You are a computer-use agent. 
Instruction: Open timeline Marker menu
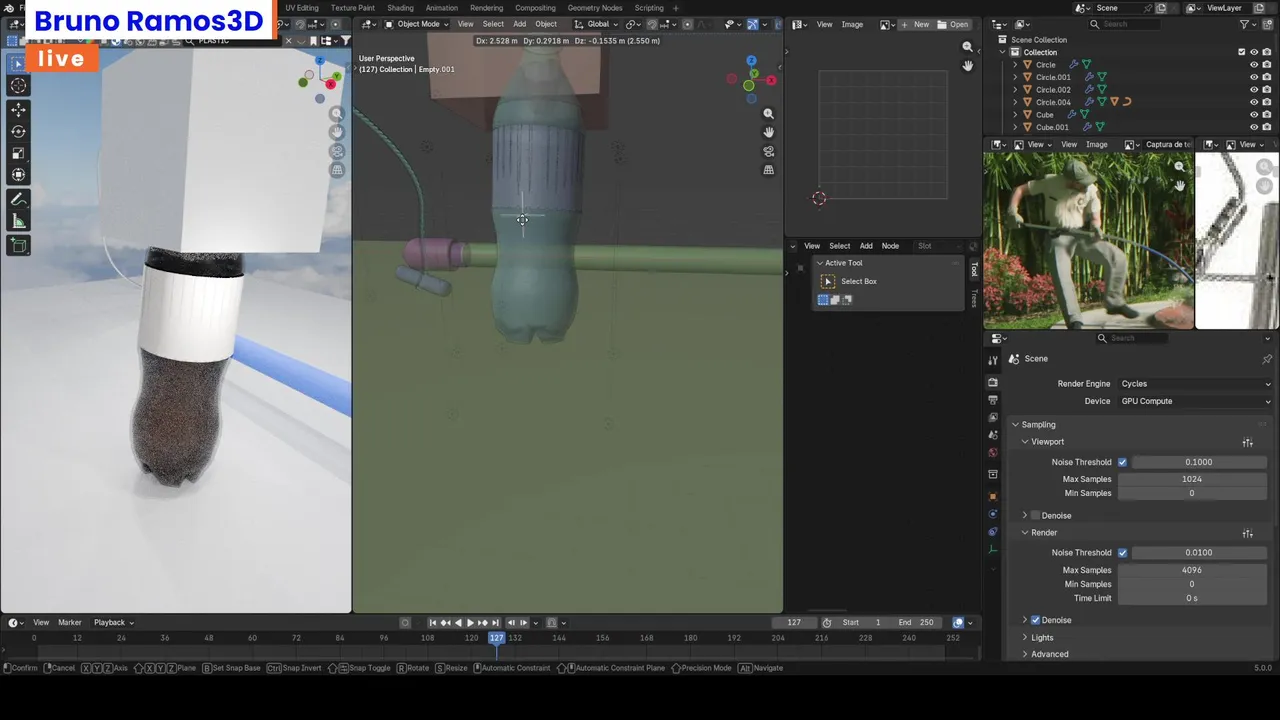click(69, 623)
